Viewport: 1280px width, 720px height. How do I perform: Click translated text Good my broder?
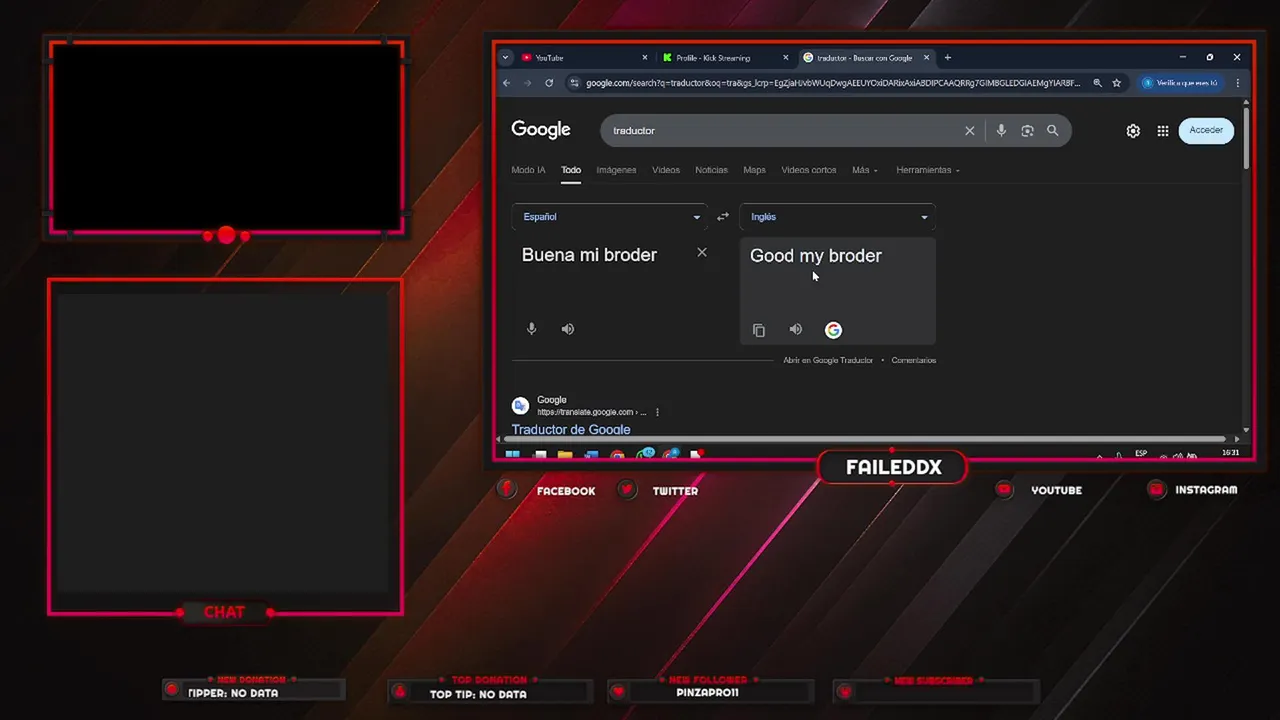click(x=816, y=256)
